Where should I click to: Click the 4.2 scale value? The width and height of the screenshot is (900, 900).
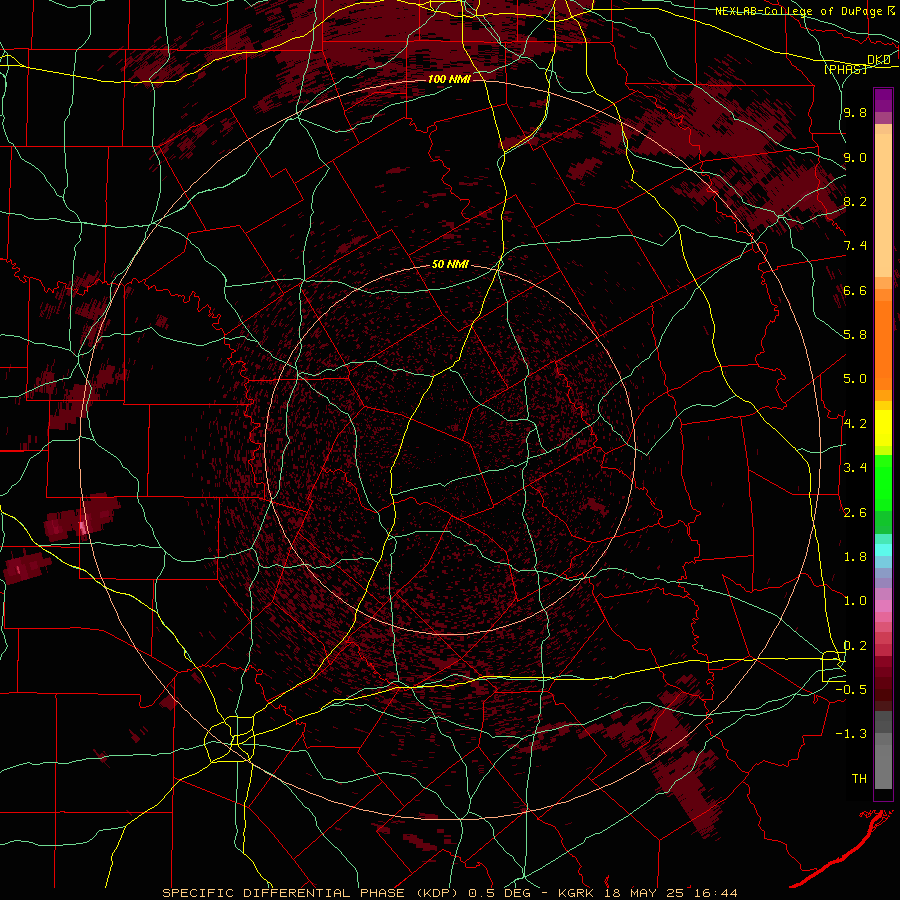855,424
